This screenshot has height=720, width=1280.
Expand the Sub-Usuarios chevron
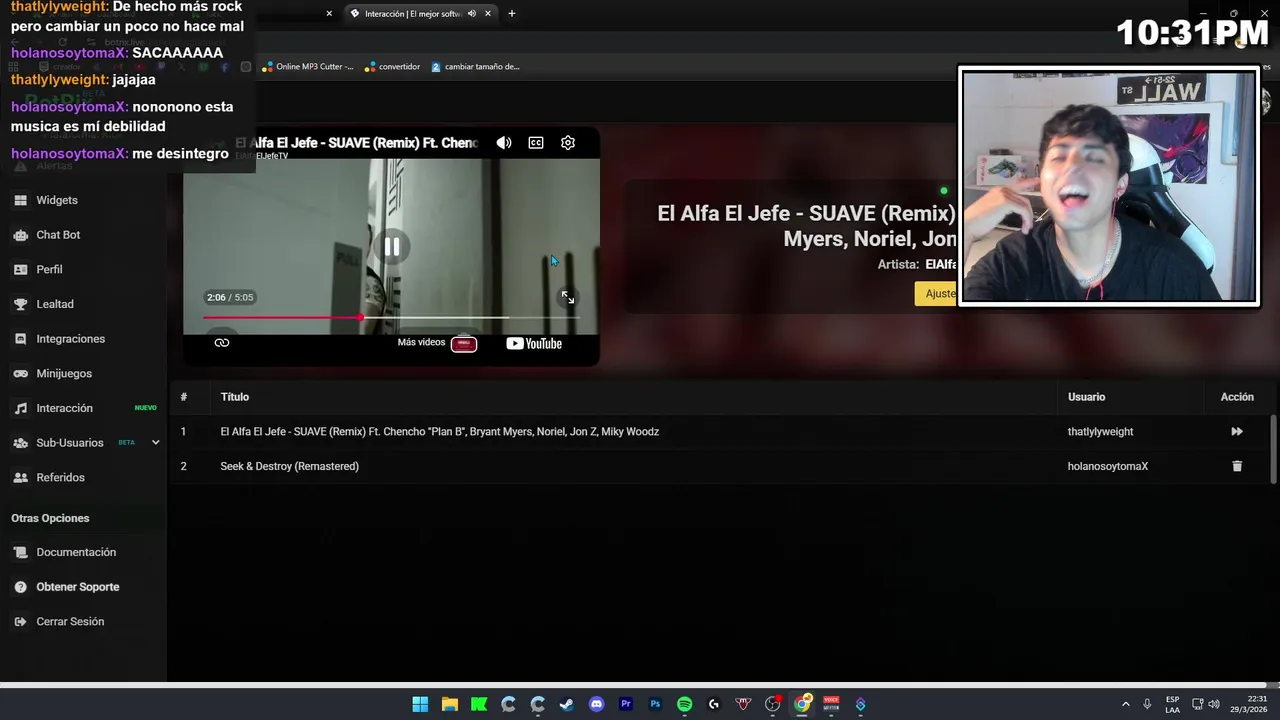click(x=155, y=443)
